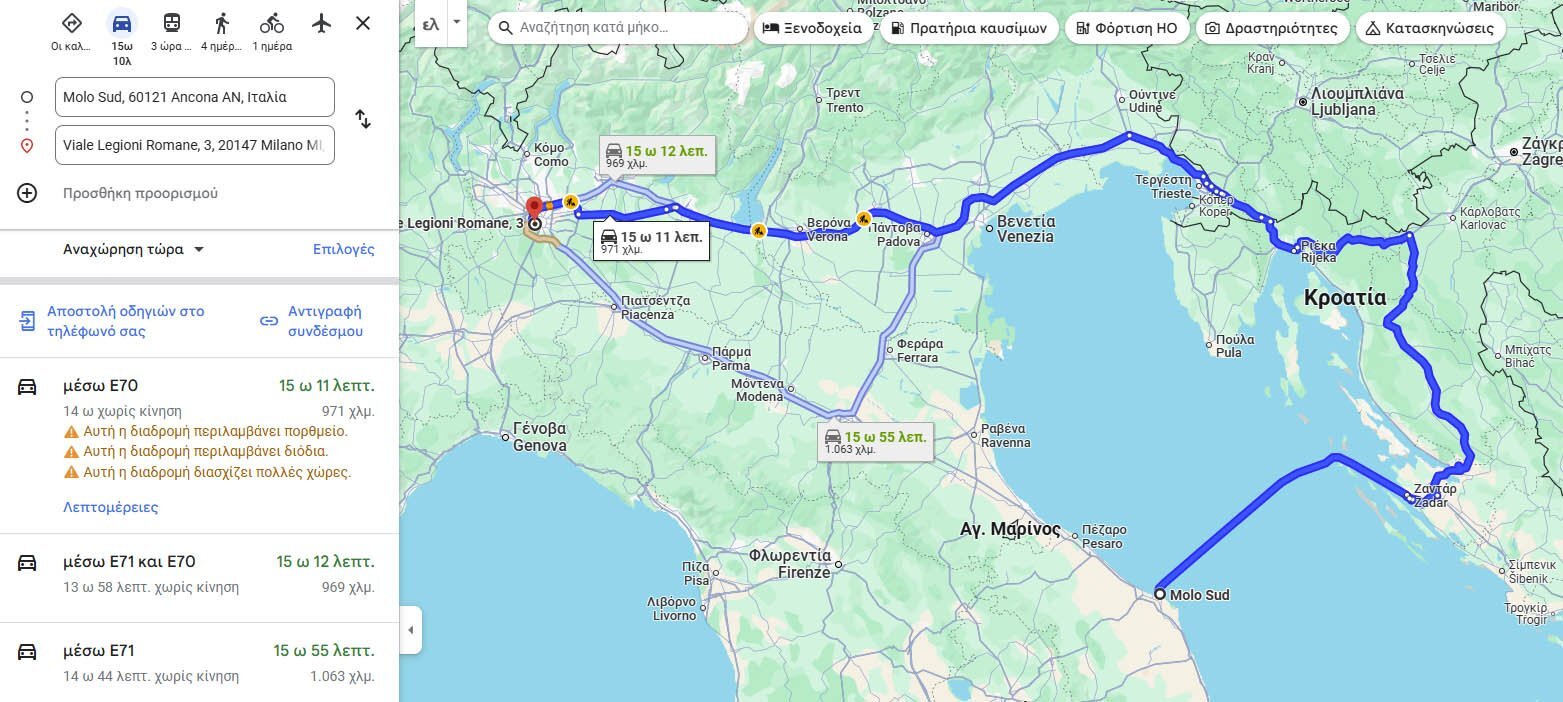Show Κατασκηνώσεις campgrounds along route

pyautogui.click(x=1430, y=28)
